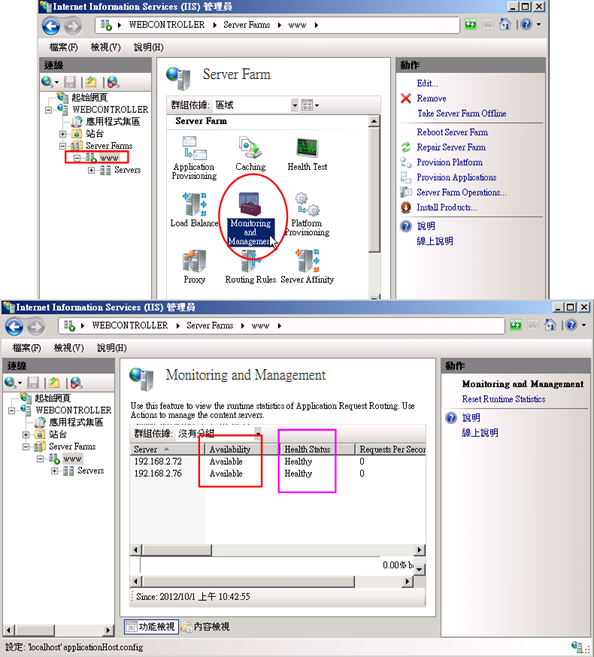This screenshot has height=657, width=594.
Task: Open the Platform Provisioning feature icon
Action: click(x=307, y=214)
